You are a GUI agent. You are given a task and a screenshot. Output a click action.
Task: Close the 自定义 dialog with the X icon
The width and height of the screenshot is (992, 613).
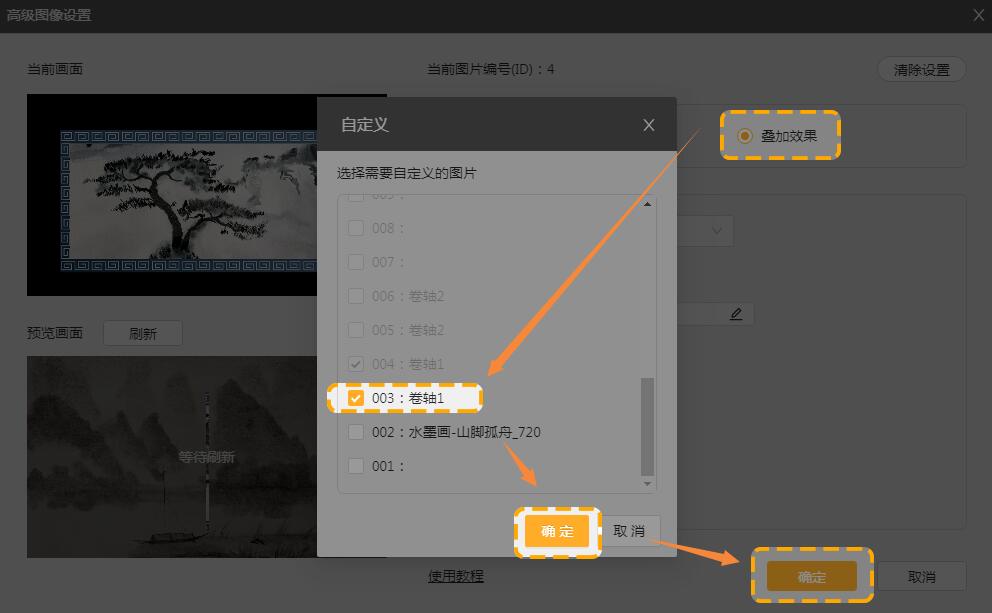tap(649, 125)
